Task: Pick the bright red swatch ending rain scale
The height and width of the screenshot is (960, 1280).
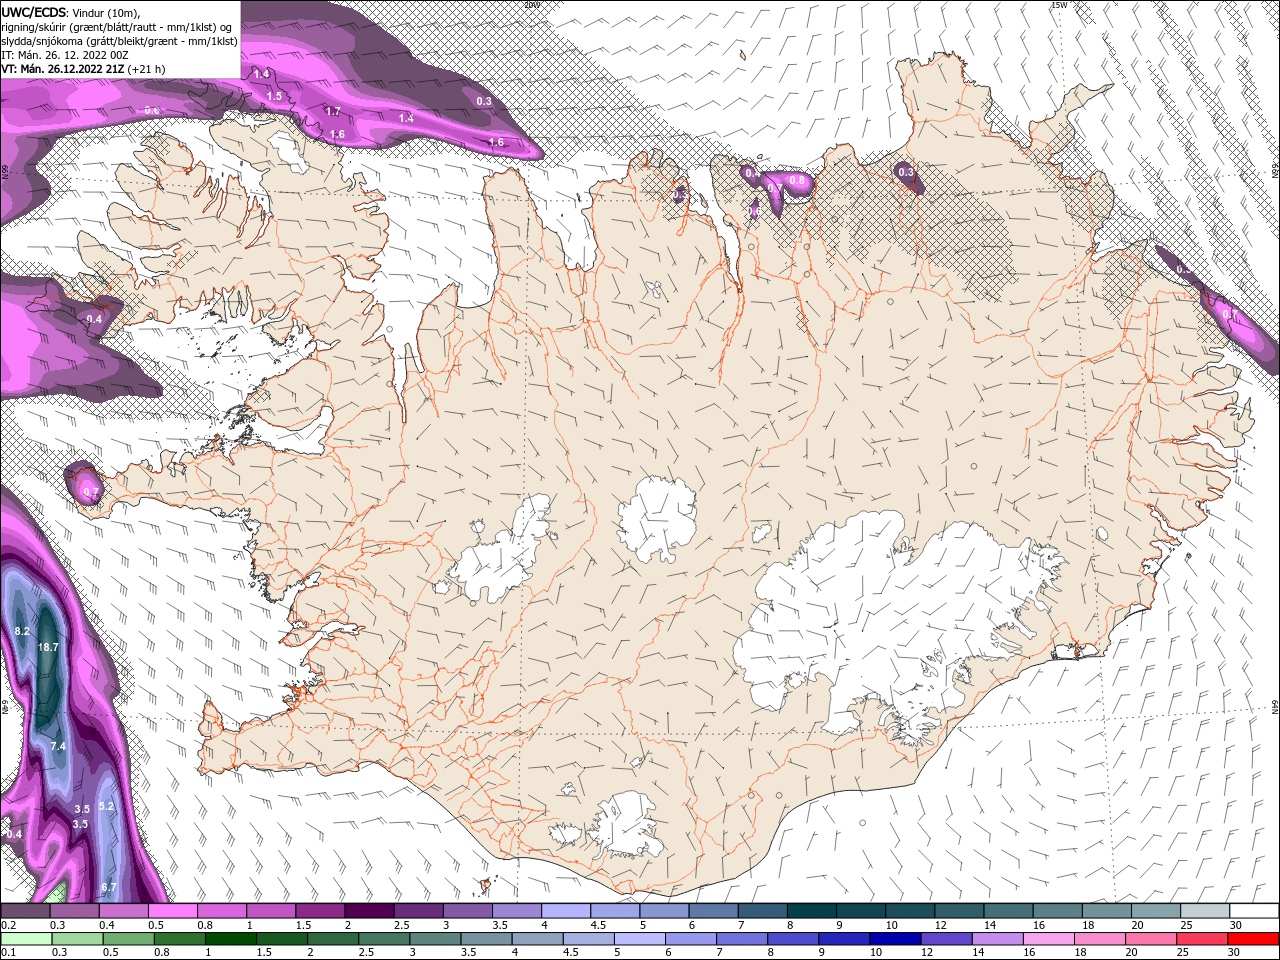Action: tap(1254, 938)
